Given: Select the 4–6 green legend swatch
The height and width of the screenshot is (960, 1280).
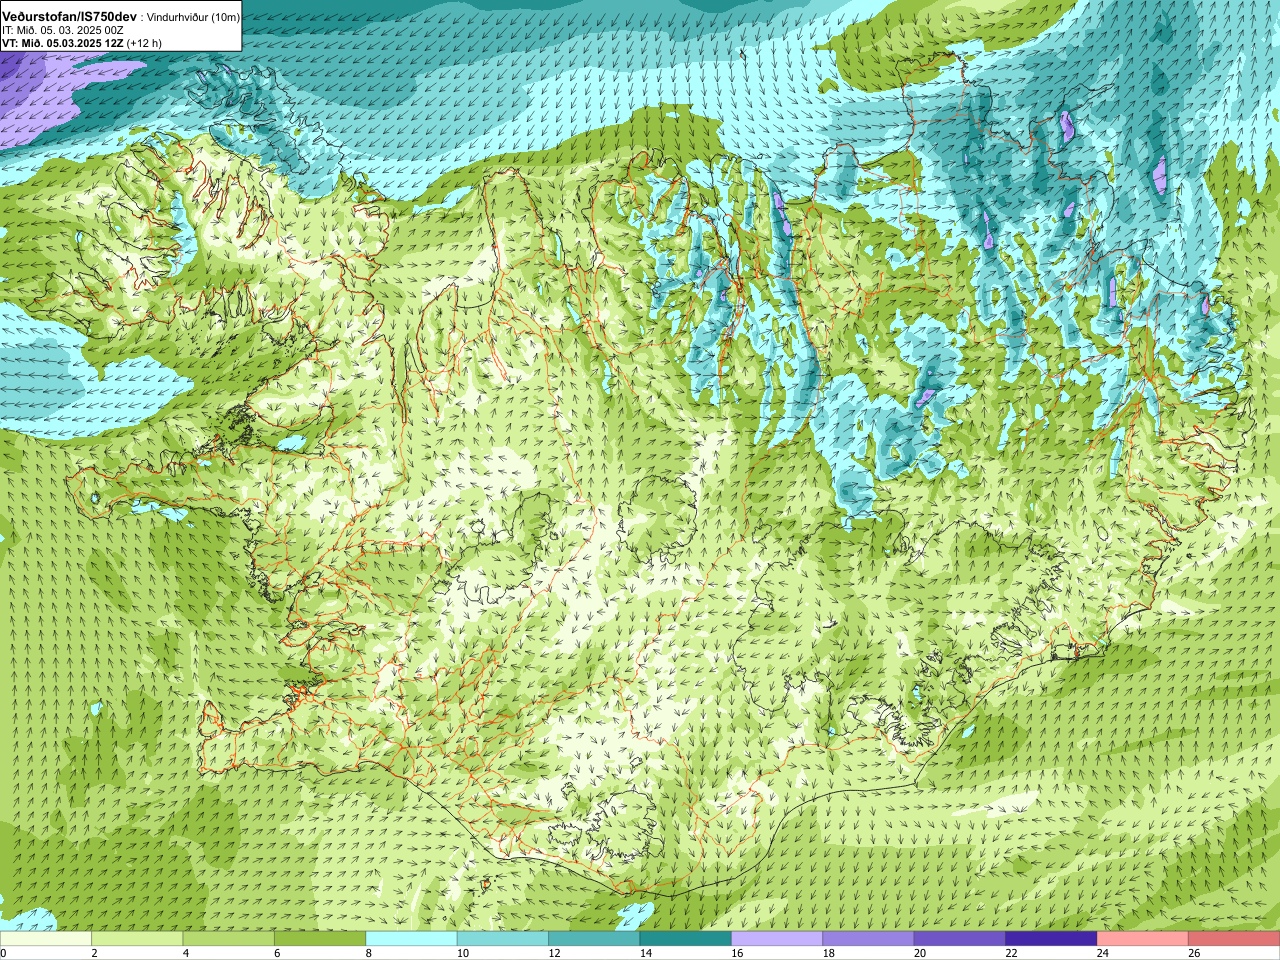Looking at the screenshot, I should click(229, 939).
